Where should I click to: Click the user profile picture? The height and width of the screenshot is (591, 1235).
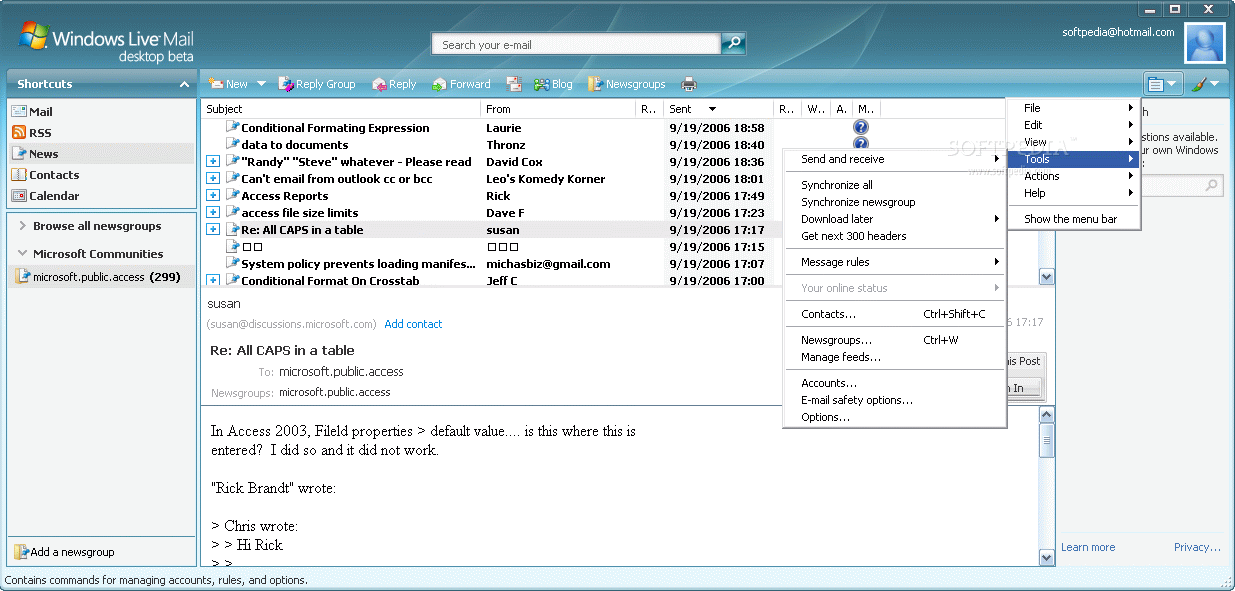[1205, 43]
